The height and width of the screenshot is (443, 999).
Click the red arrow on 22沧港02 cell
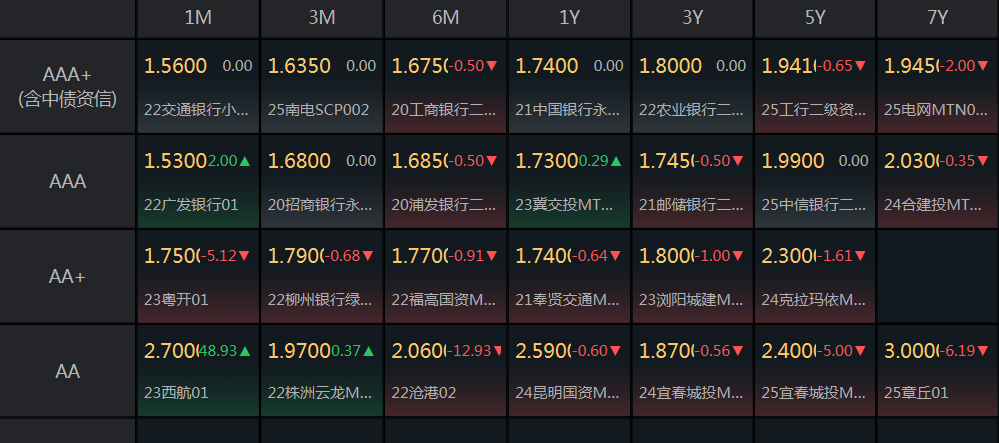(498, 351)
